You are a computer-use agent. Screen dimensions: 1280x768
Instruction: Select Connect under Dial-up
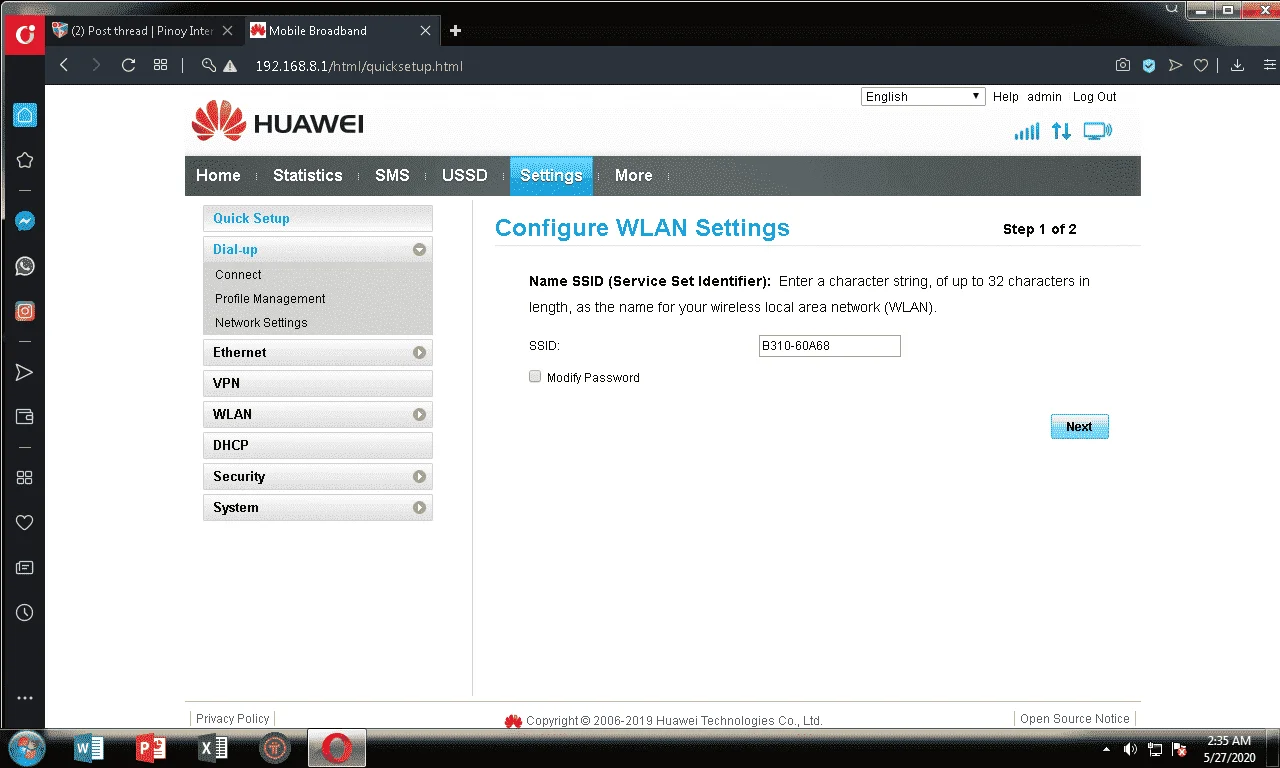(238, 275)
